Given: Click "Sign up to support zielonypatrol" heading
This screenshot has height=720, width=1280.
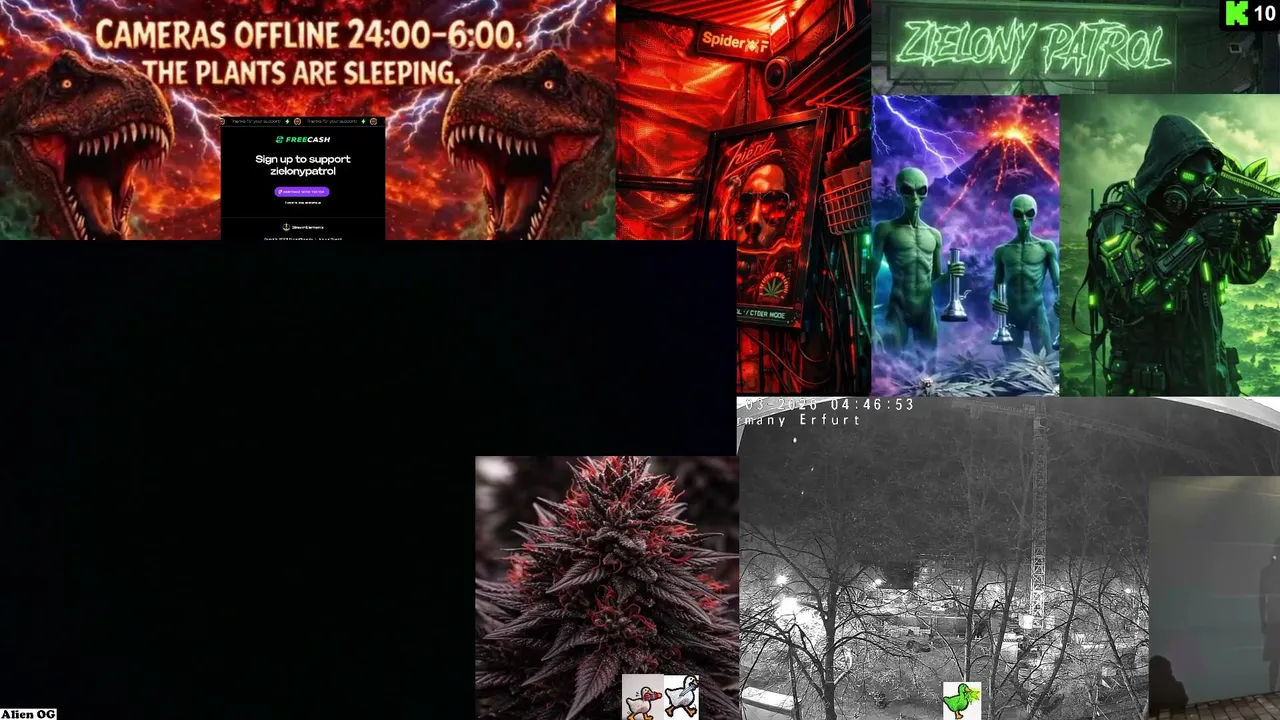Looking at the screenshot, I should point(302,165).
